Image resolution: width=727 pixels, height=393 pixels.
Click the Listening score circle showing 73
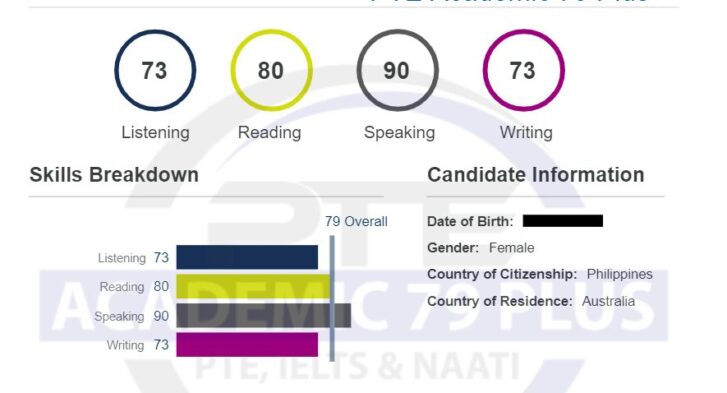(155, 70)
